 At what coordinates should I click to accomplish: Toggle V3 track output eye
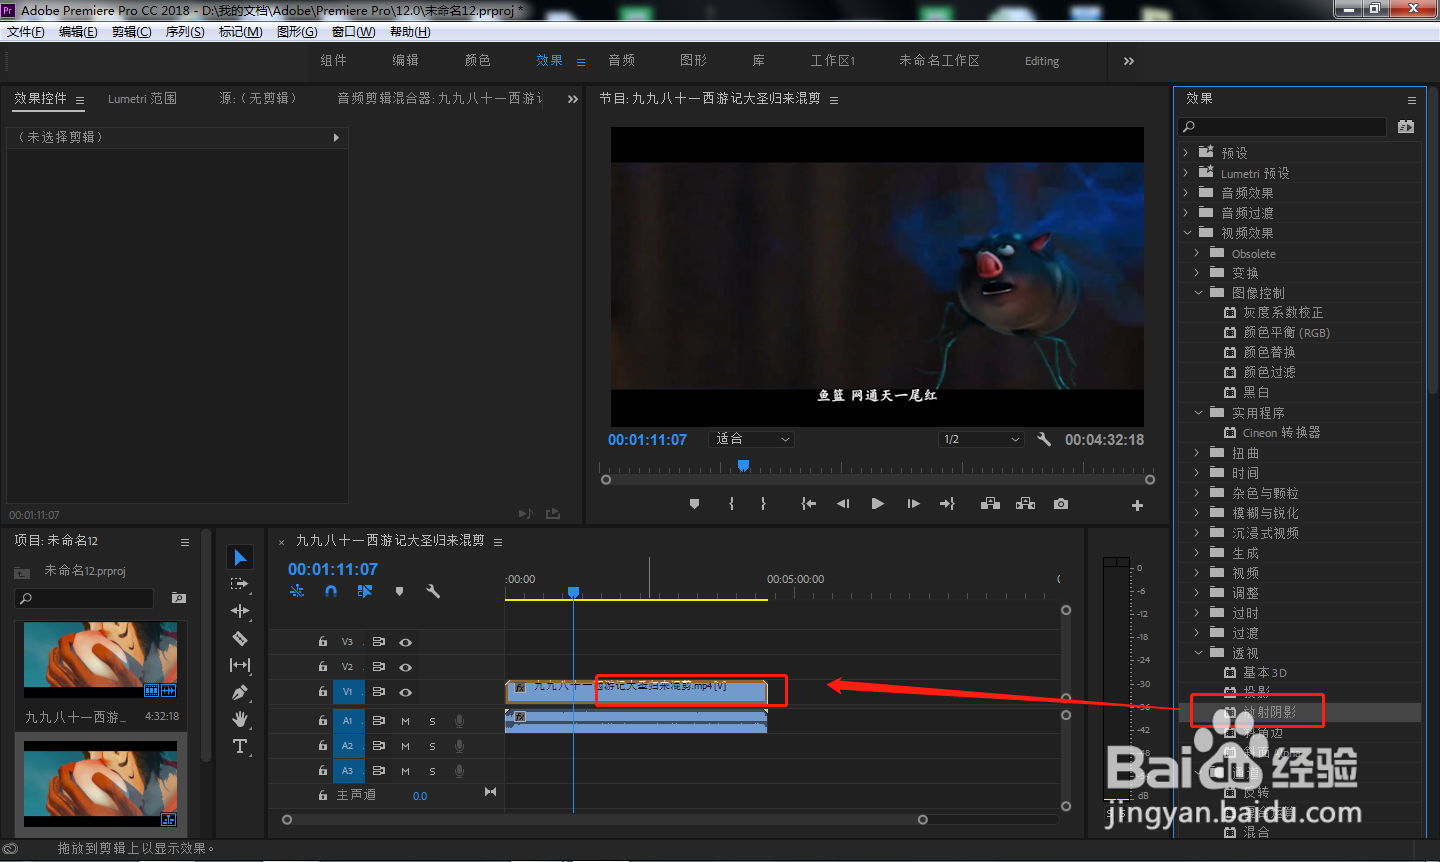point(405,642)
